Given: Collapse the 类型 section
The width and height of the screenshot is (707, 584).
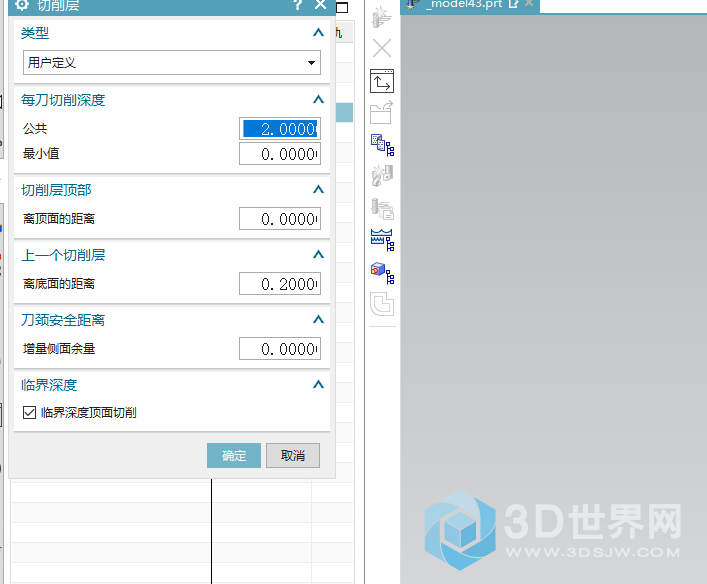Looking at the screenshot, I should (x=318, y=32).
